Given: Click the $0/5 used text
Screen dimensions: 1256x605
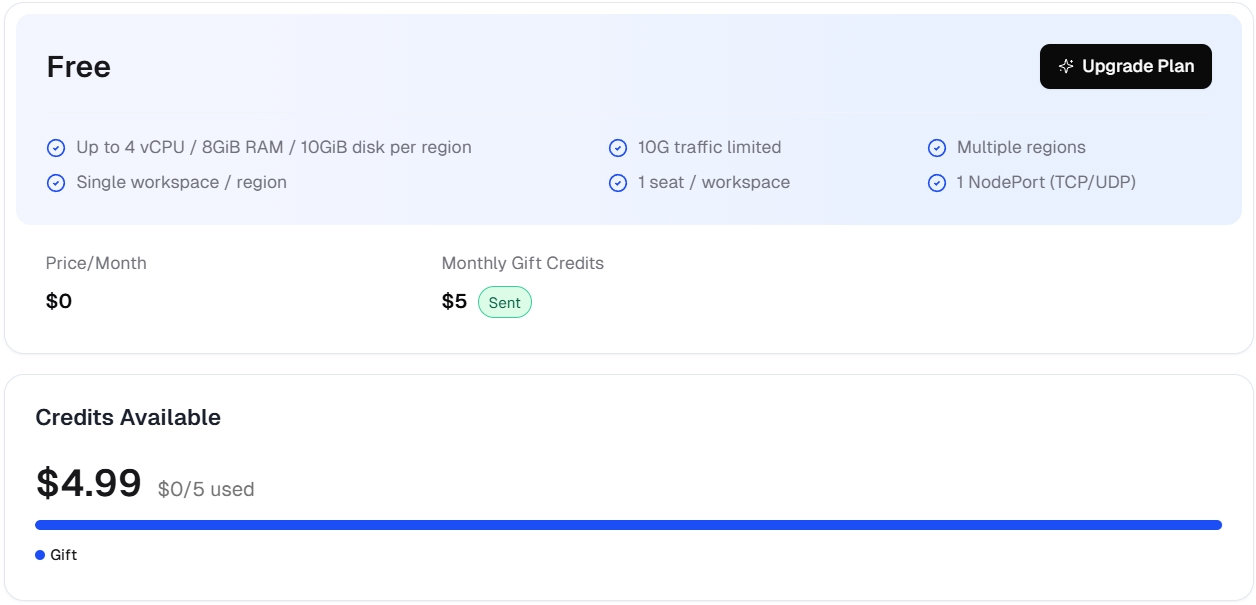Looking at the screenshot, I should click(206, 489).
